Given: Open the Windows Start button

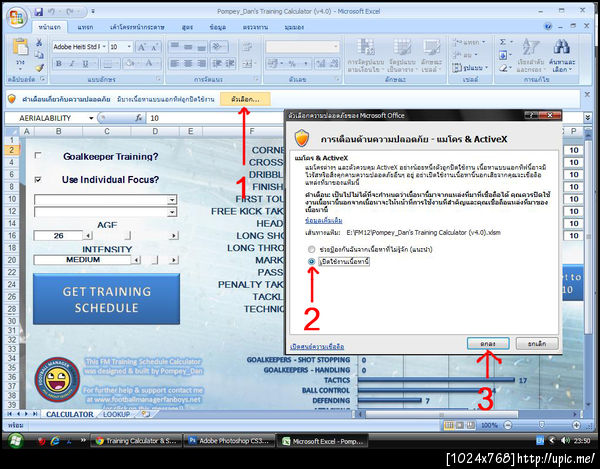Looking at the screenshot, I should 16,441.
